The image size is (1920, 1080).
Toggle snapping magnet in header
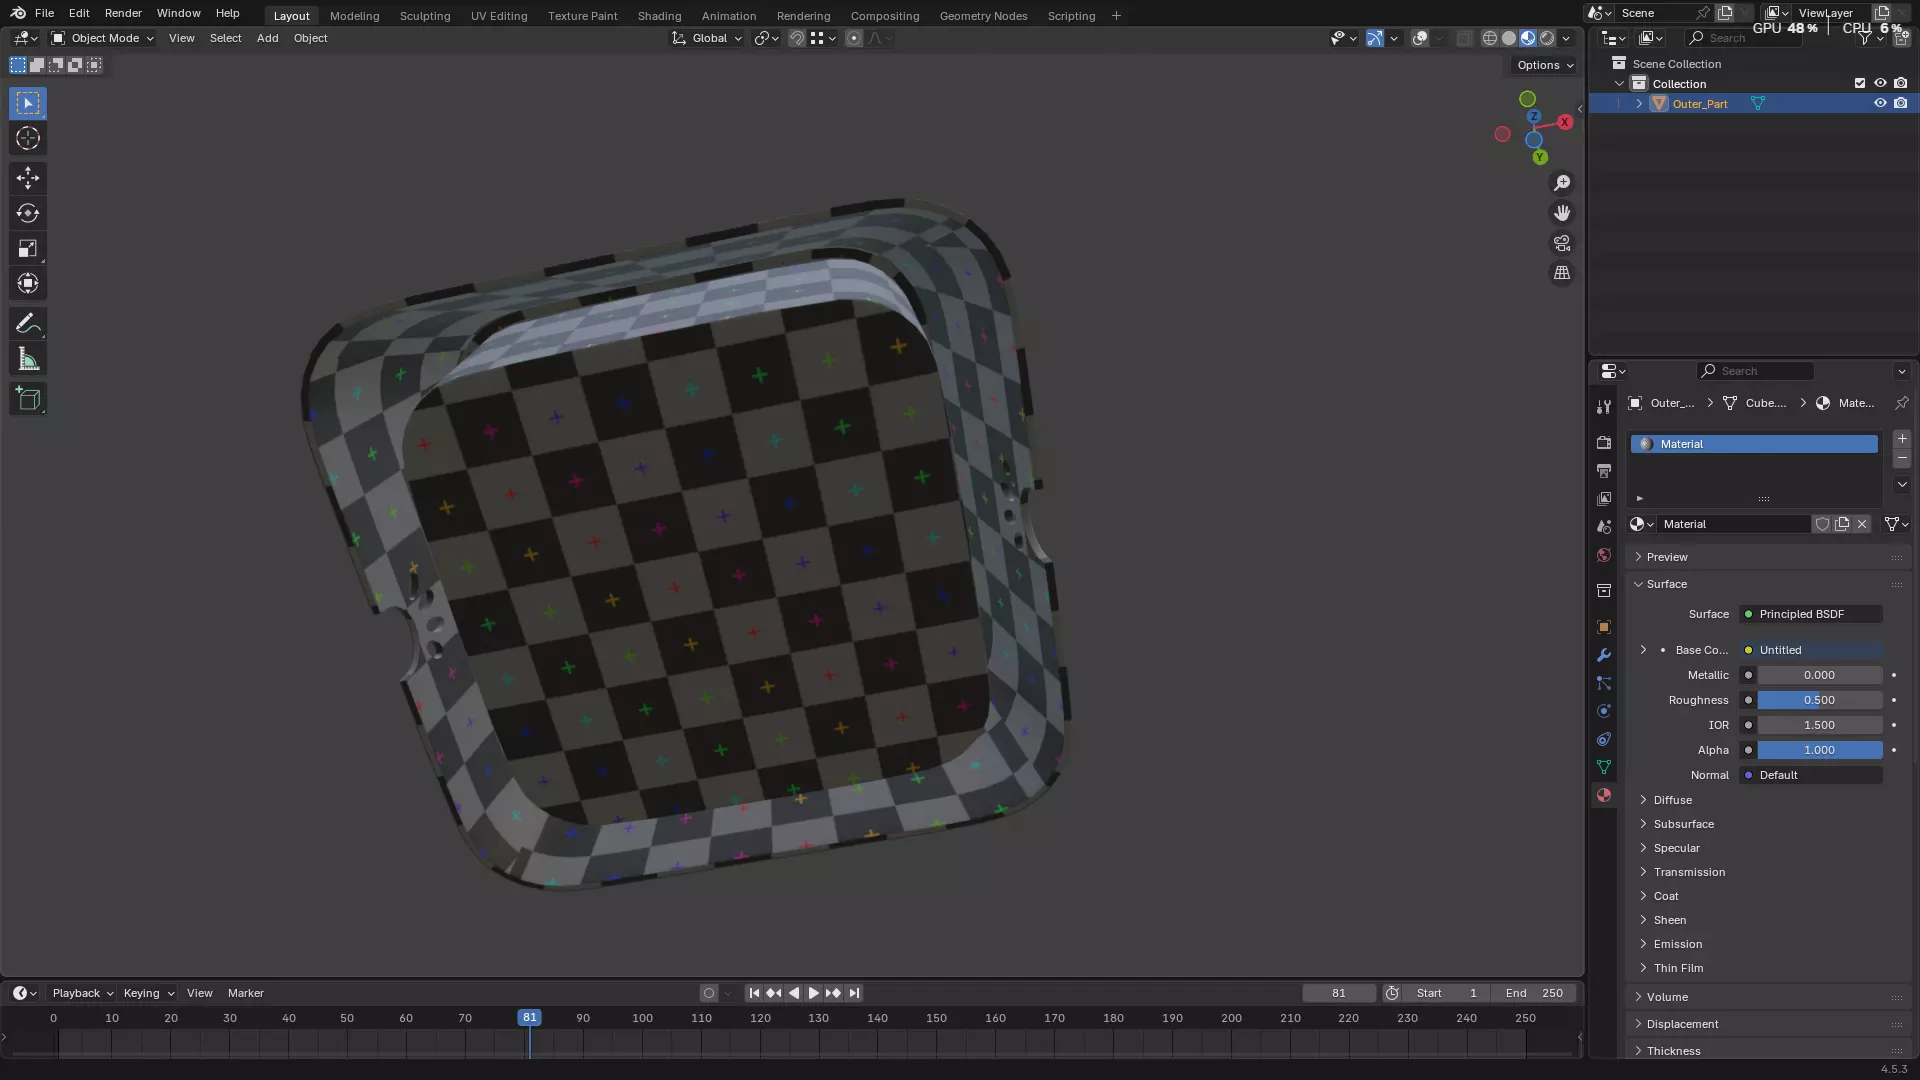[x=797, y=38]
